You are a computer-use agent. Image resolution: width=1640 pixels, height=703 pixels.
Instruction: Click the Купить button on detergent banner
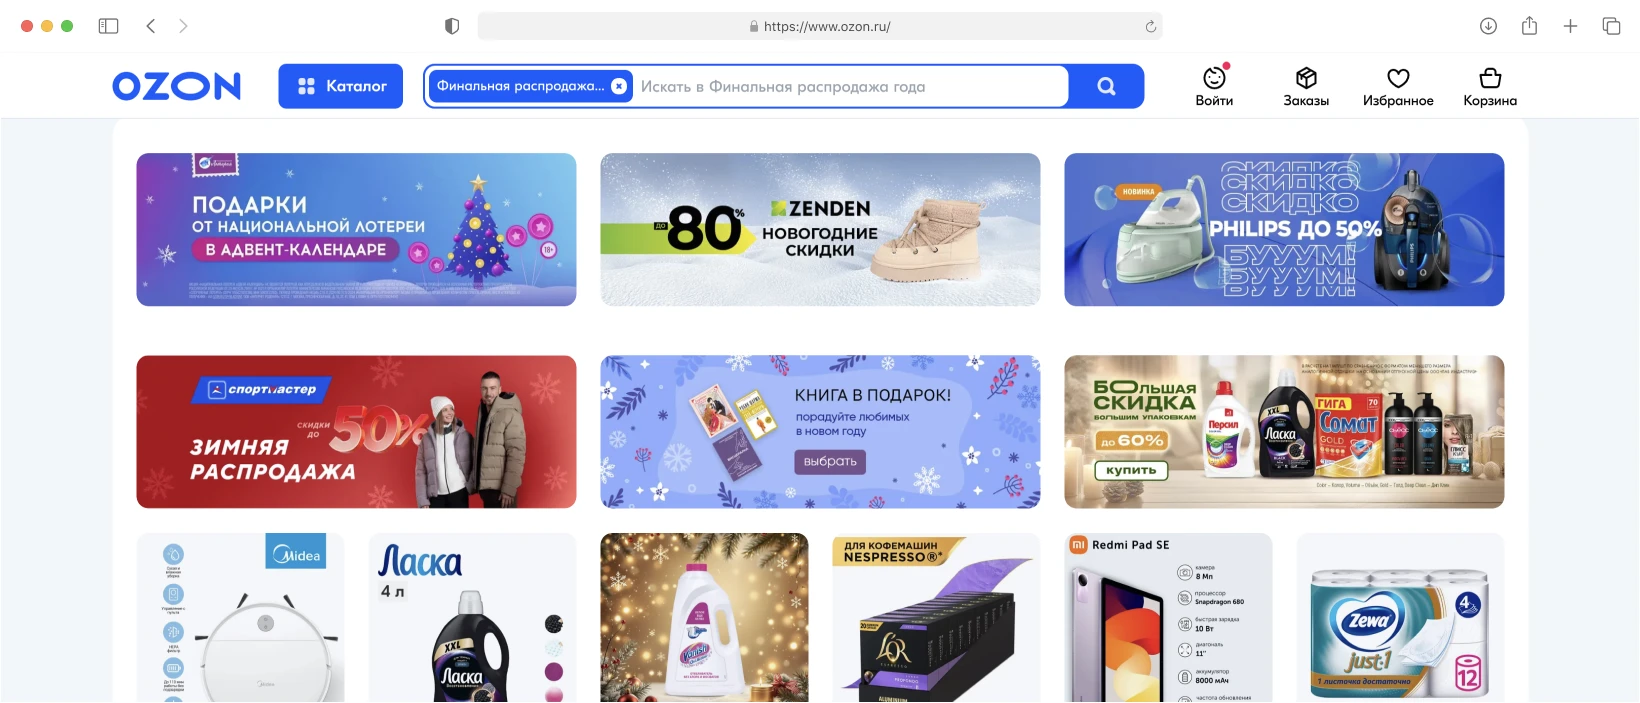1131,470
